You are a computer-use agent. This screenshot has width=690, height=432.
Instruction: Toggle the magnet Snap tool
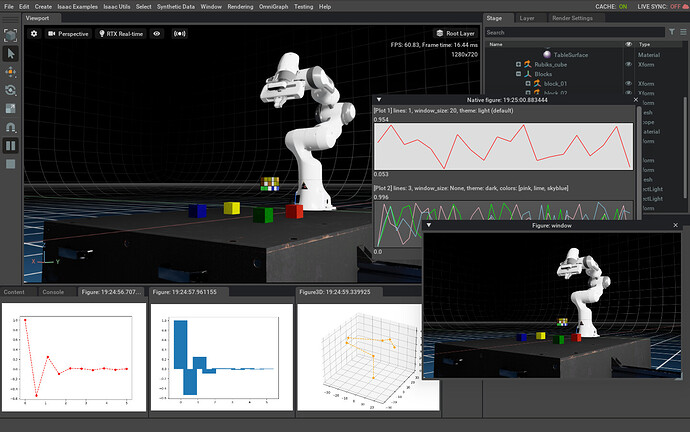(11, 127)
